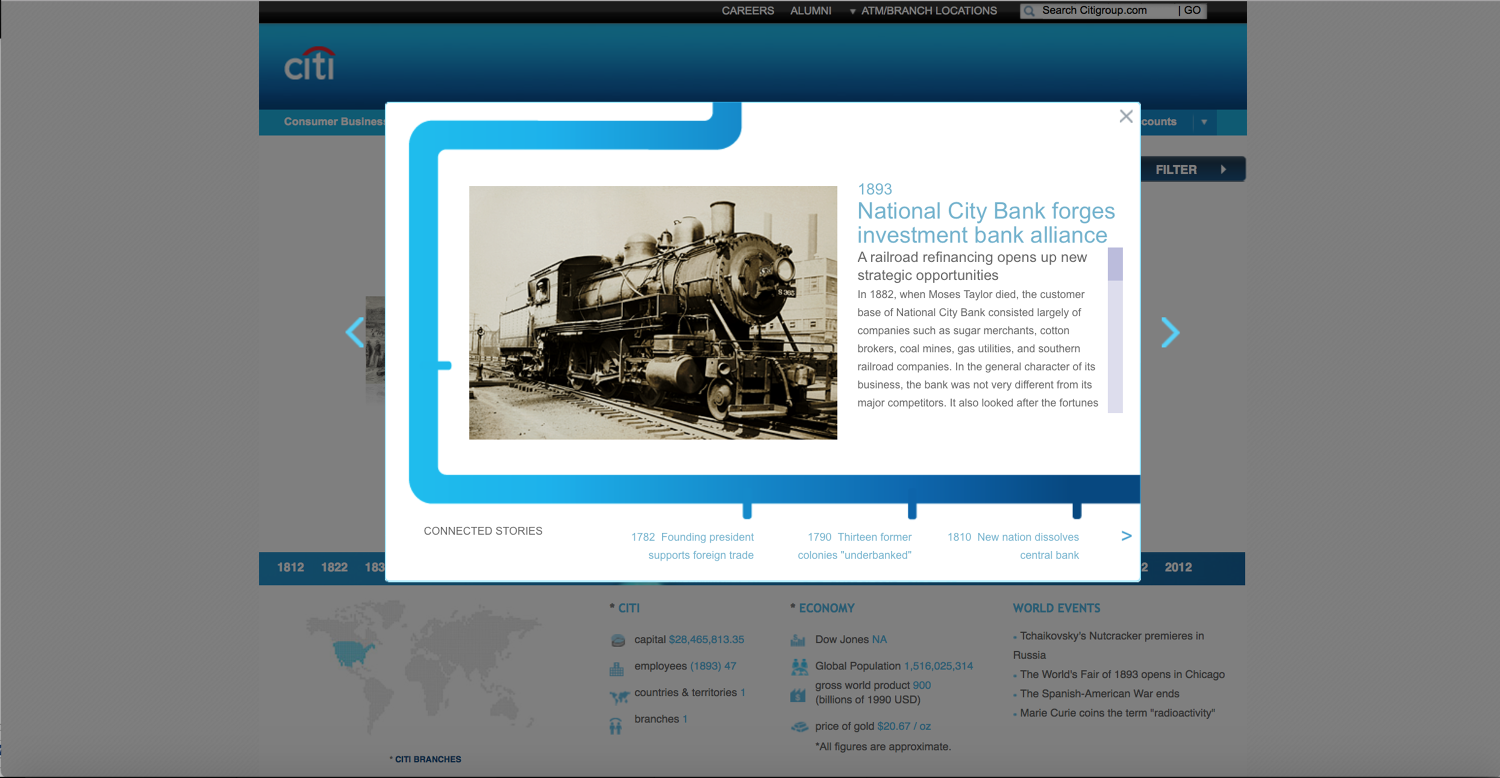The image size is (1500, 778).
Task: Expand ATM/BRANCH LOCATIONS dropdown
Action: [x=923, y=11]
